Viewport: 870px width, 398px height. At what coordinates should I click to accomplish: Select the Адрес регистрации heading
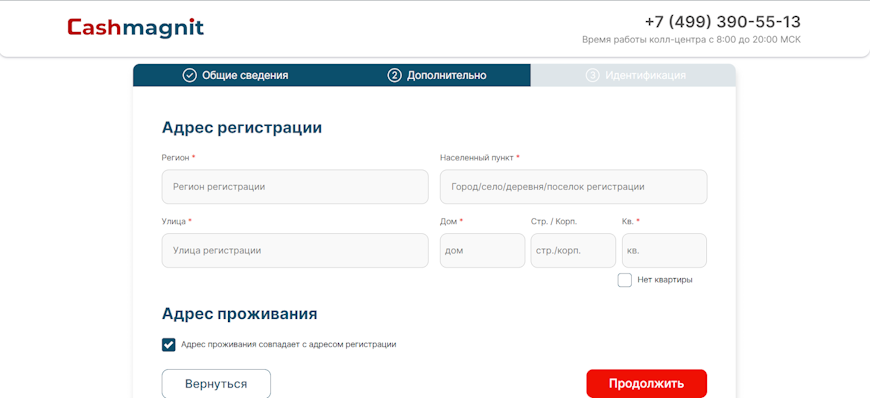[242, 128]
